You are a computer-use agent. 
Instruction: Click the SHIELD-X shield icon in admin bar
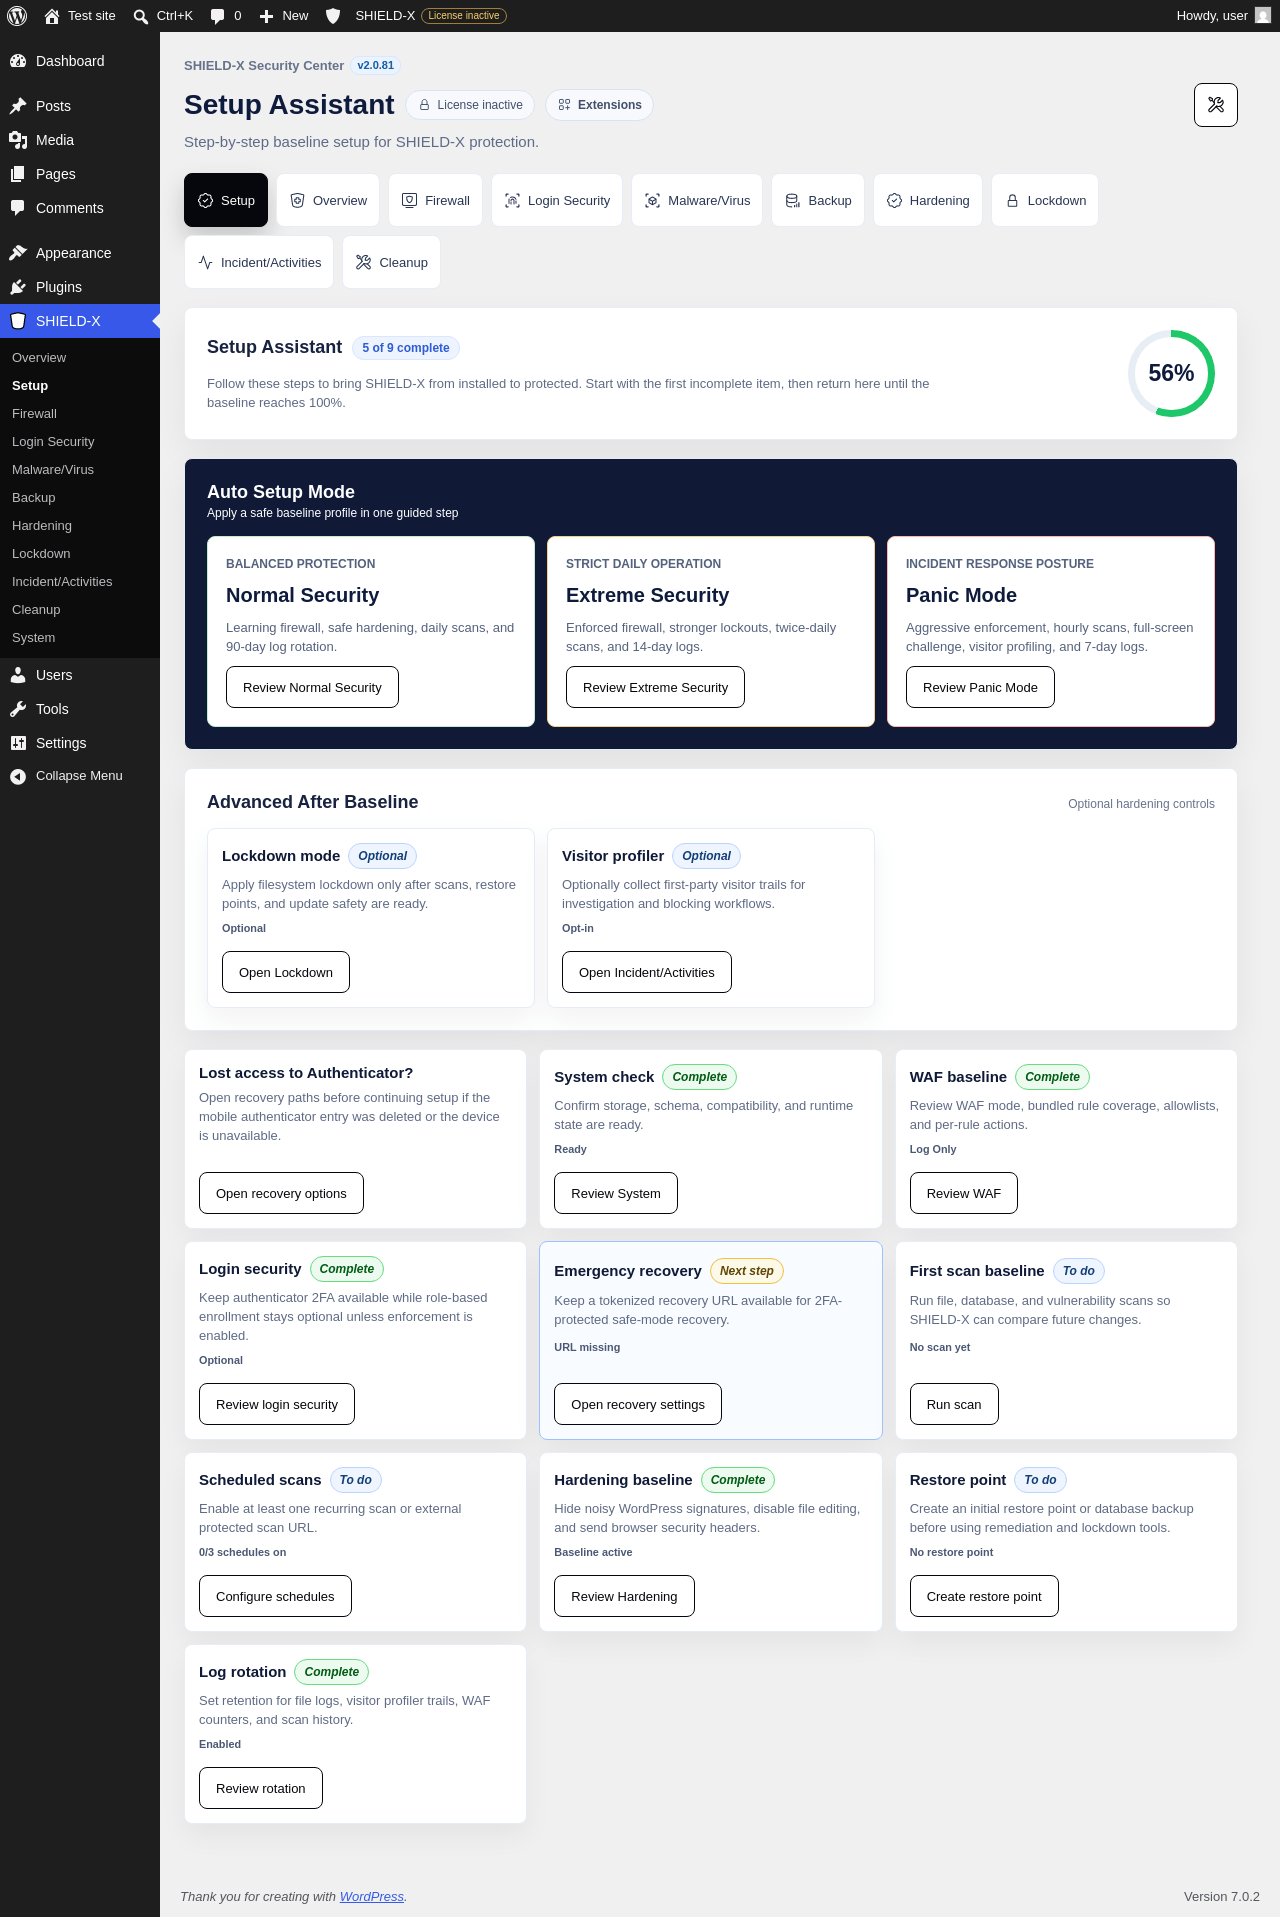click(x=334, y=16)
